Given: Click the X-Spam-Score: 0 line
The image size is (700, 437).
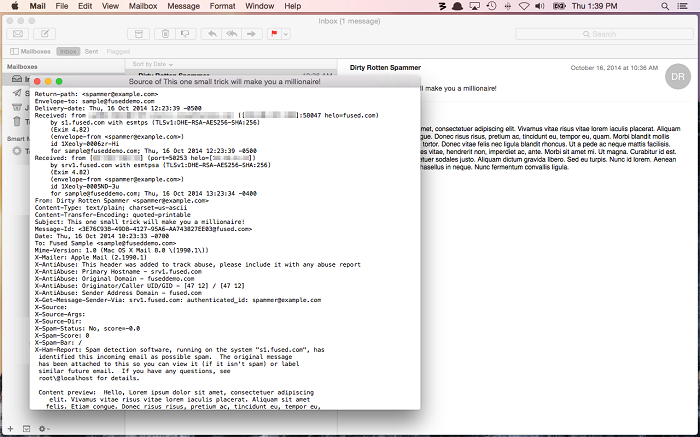Looking at the screenshot, I should 62,336.
